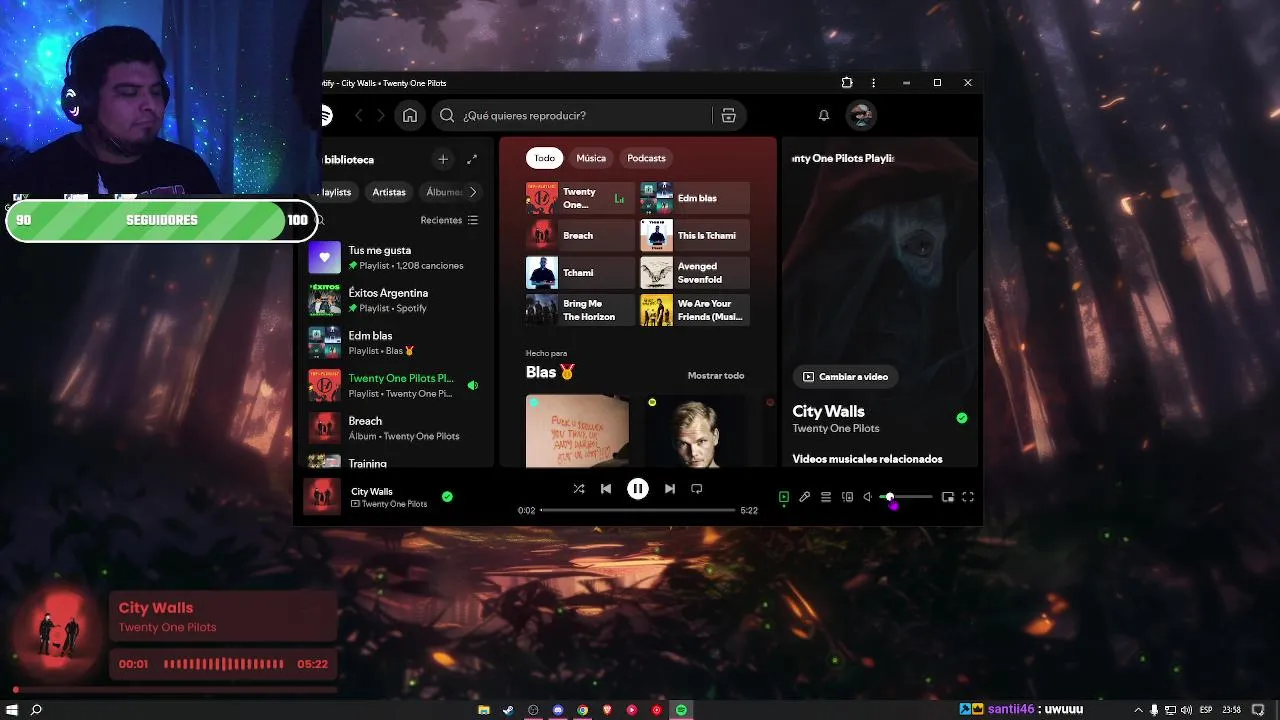Open the Blas section heading
Image resolution: width=1280 pixels, height=720 pixels.
tap(551, 372)
